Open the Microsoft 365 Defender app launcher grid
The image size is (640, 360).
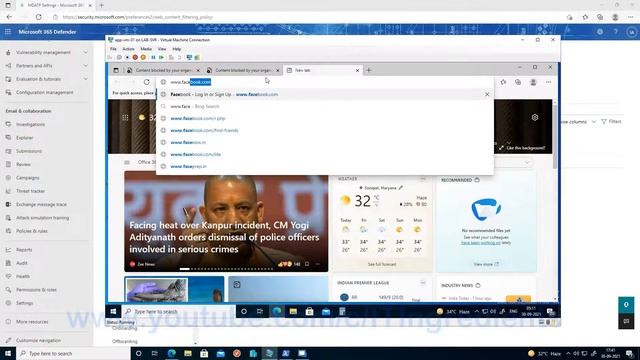point(8,31)
